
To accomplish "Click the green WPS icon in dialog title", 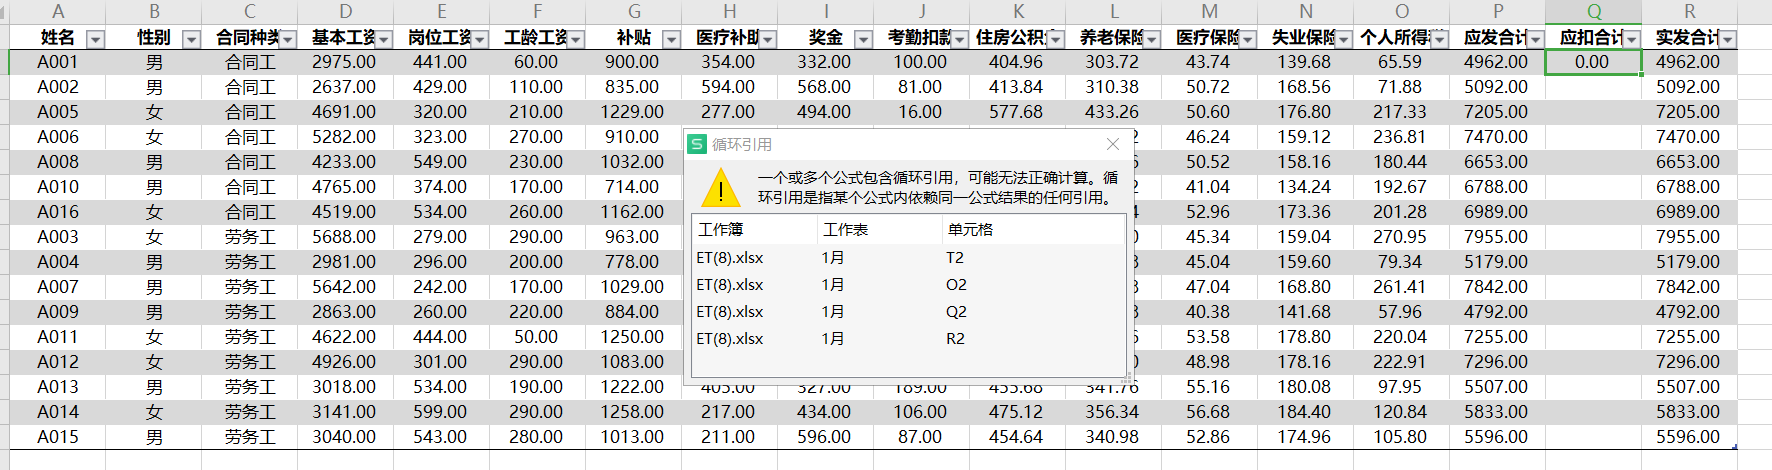I will click(698, 145).
